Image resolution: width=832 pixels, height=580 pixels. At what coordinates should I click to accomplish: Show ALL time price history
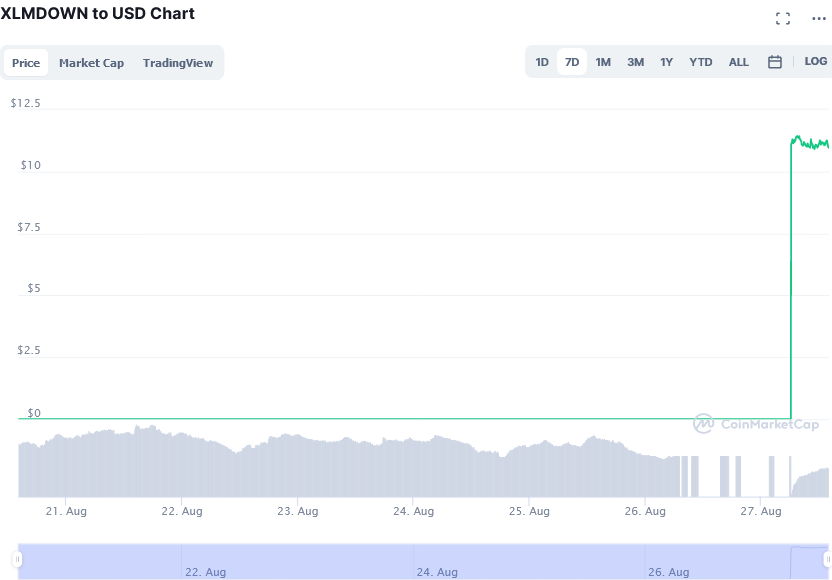739,62
